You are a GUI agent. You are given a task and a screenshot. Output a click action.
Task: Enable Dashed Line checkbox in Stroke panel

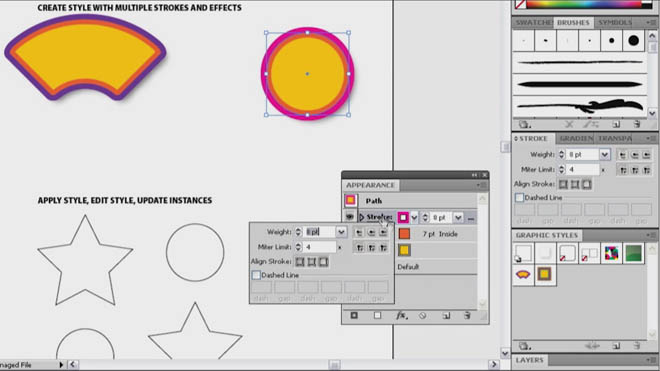click(x=519, y=197)
